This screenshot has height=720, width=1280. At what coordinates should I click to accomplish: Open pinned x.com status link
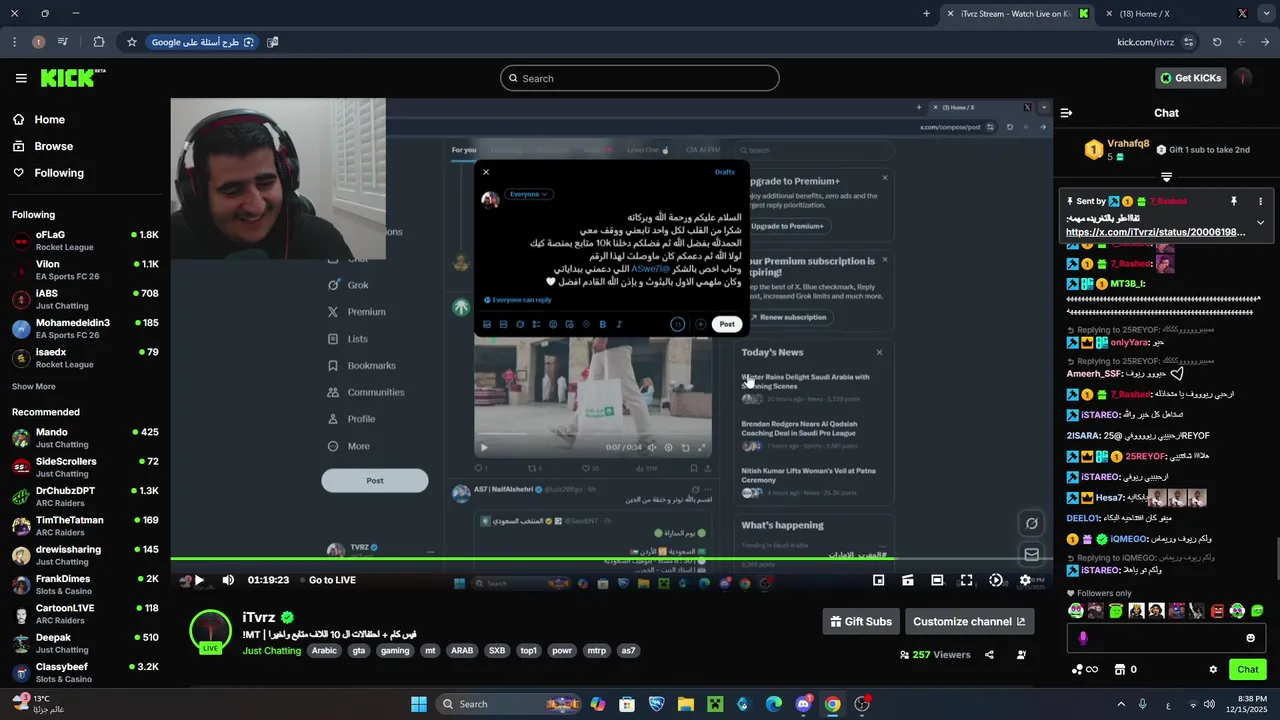click(x=1155, y=232)
